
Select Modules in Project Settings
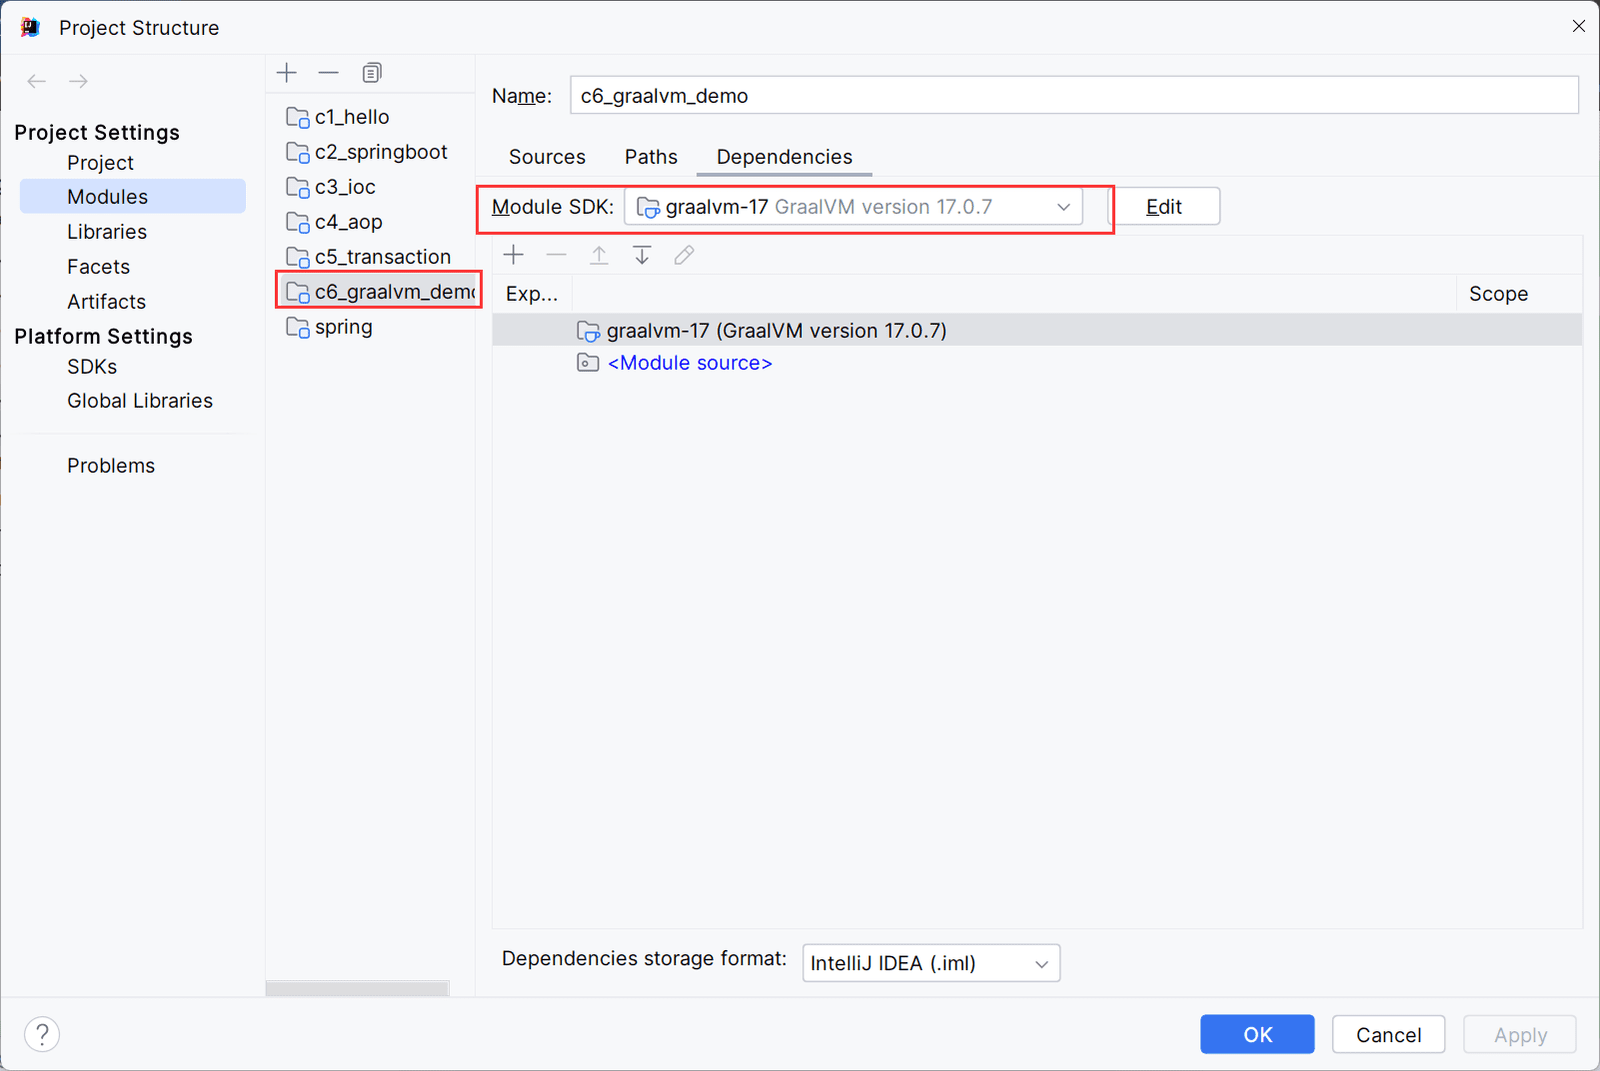pyautogui.click(x=132, y=197)
